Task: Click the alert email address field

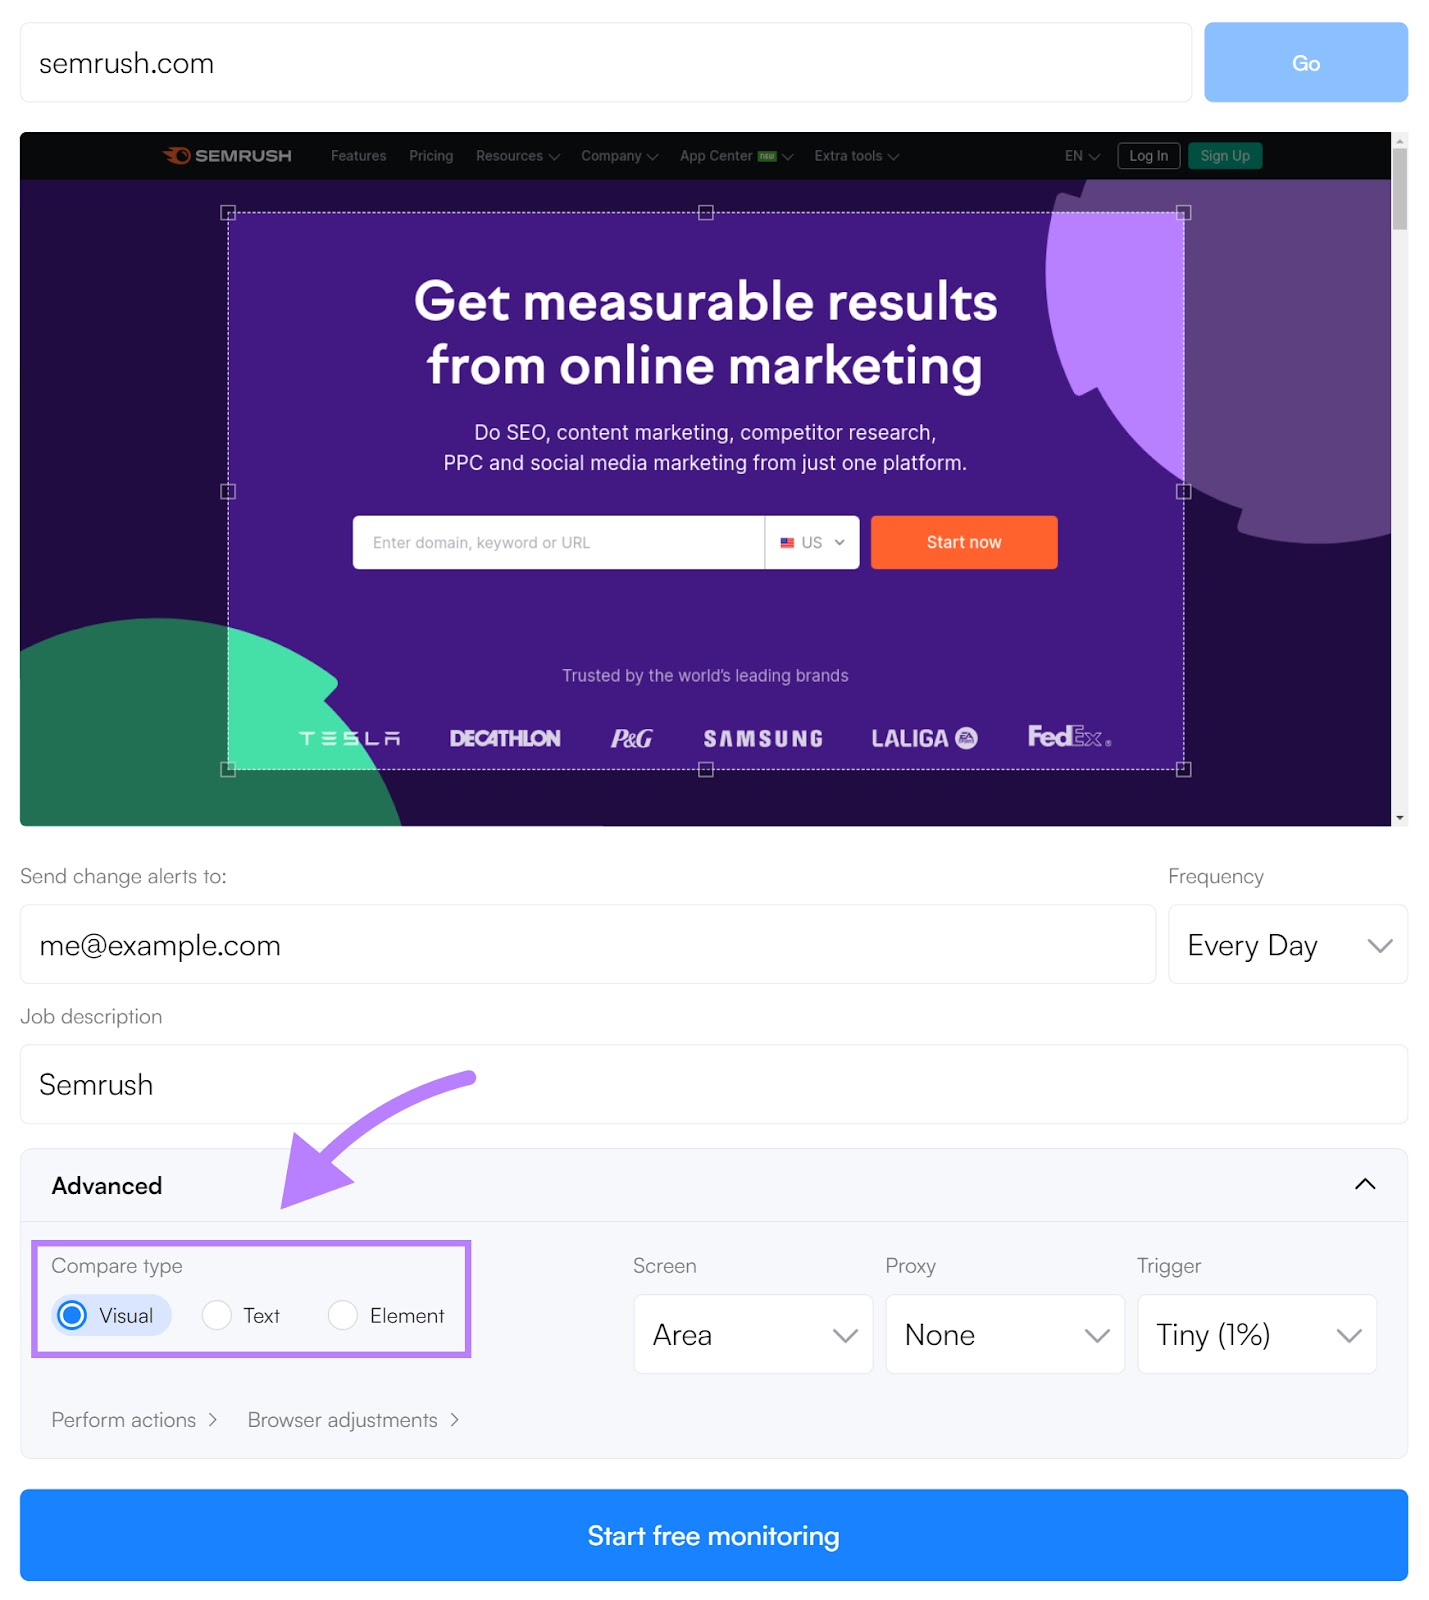Action: coord(587,944)
